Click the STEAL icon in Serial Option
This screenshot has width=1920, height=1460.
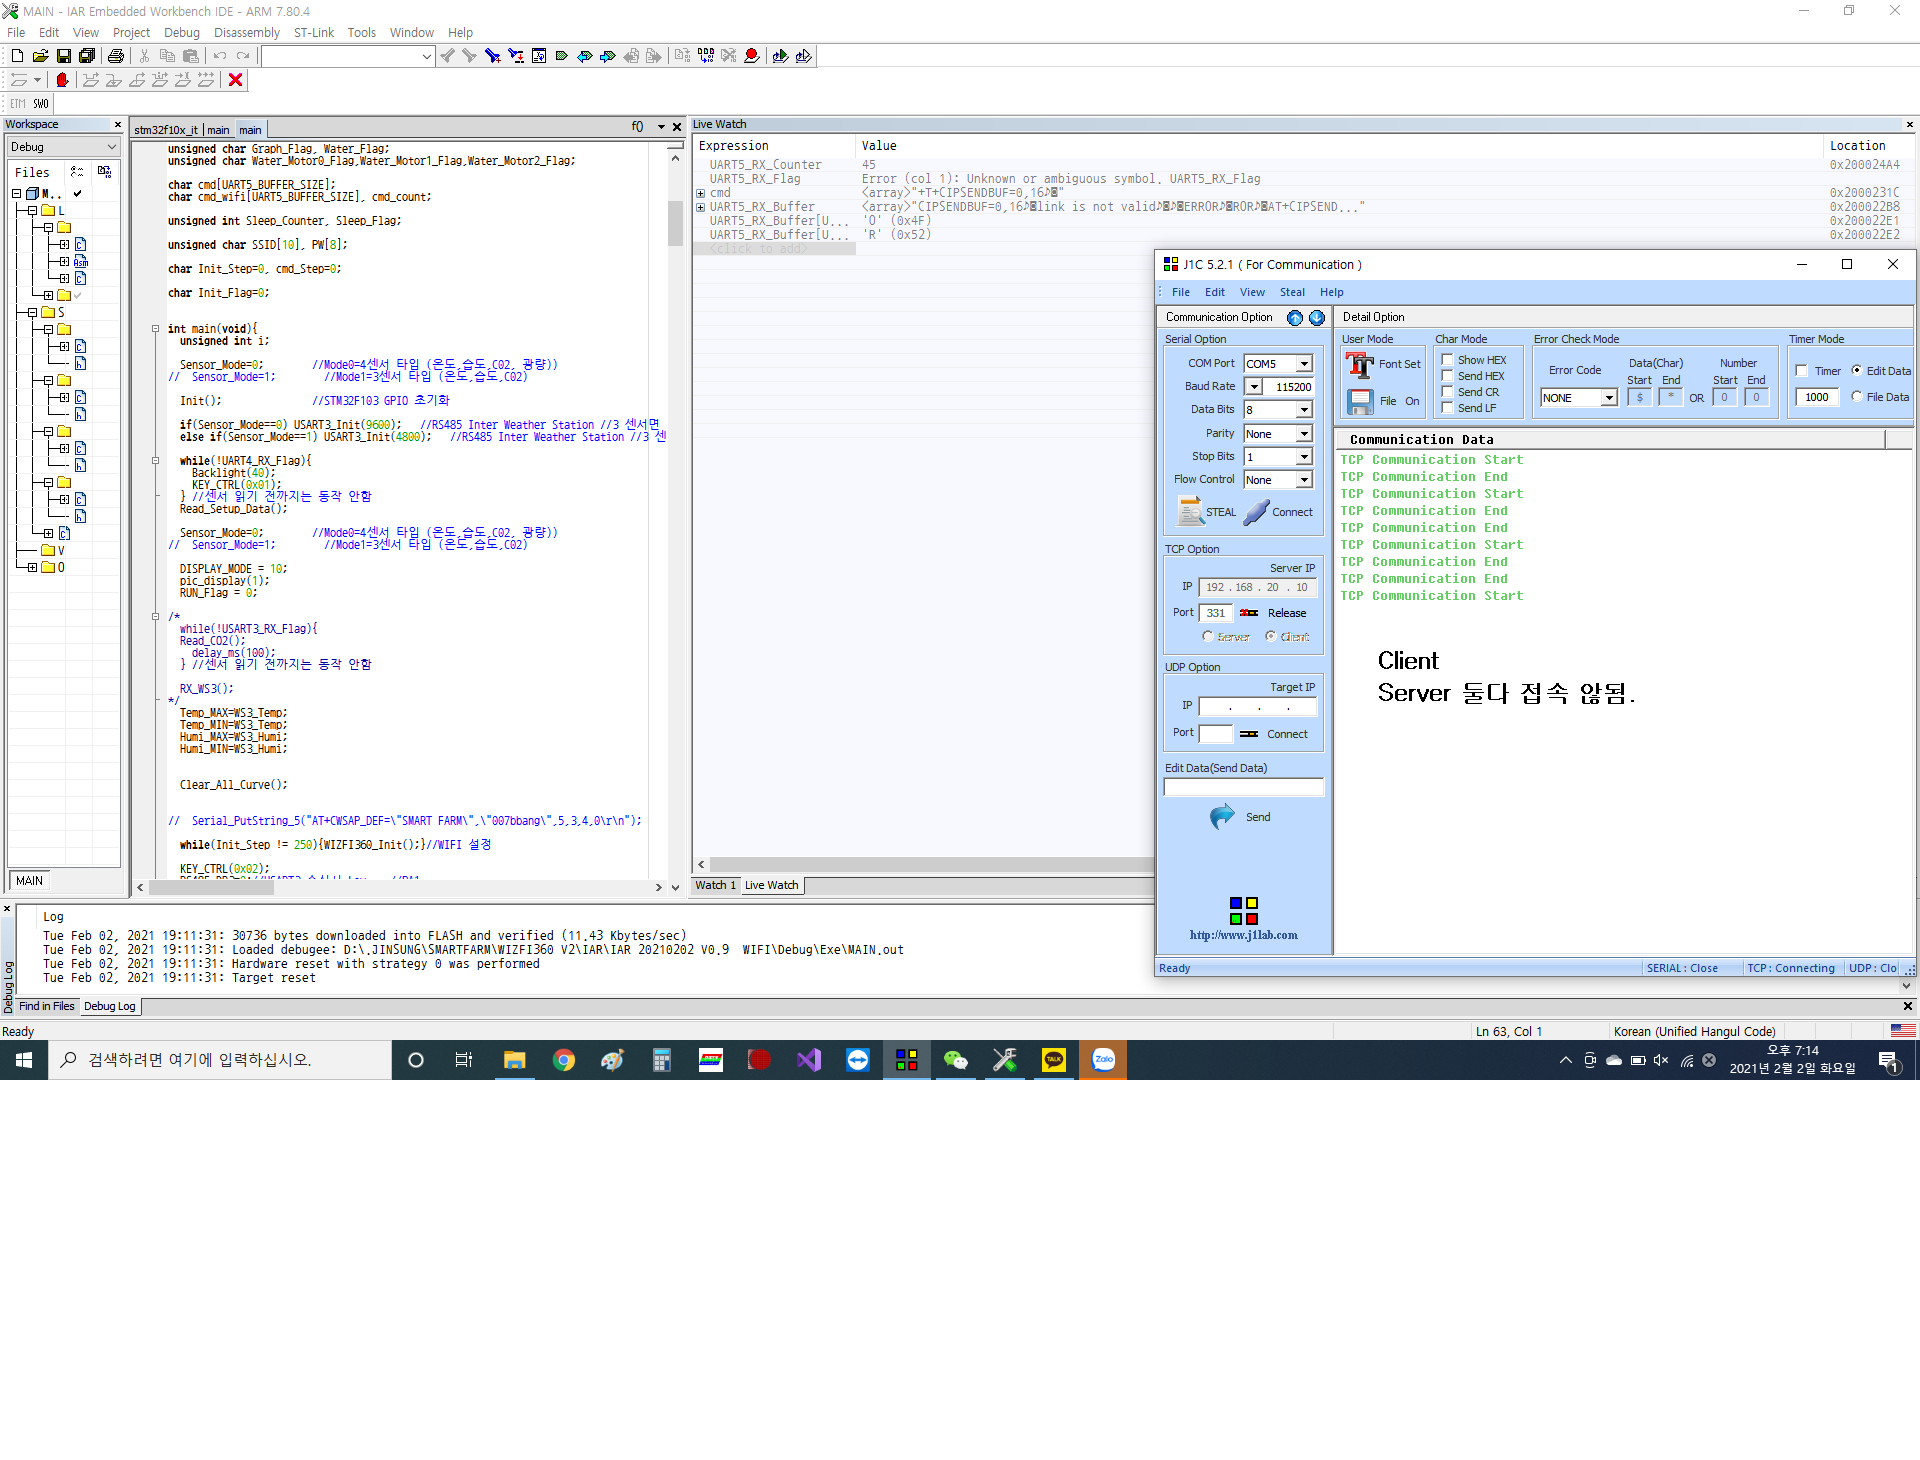click(1191, 512)
